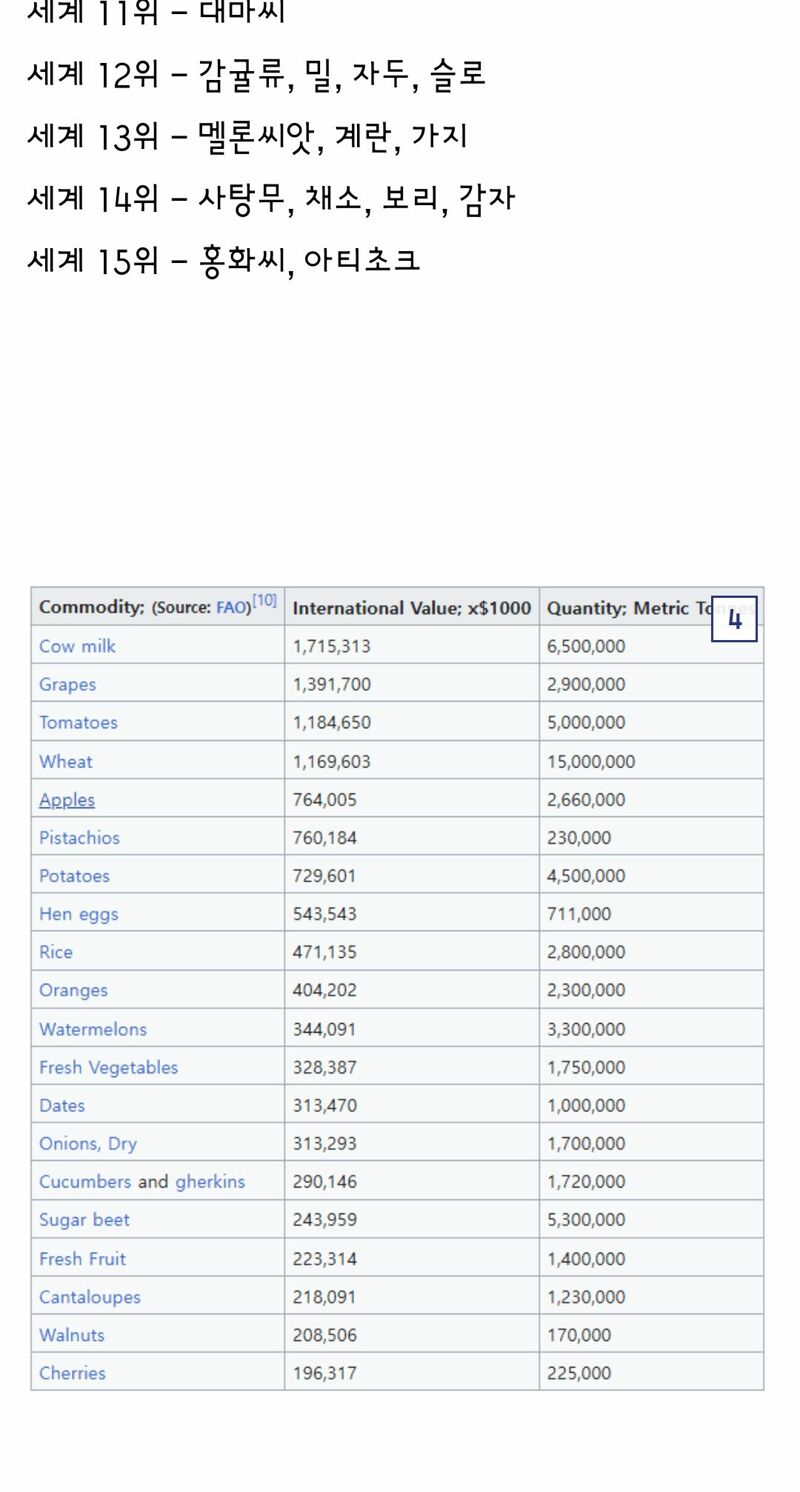Select the Cantaloupes quantity 1,230,000
The height and width of the screenshot is (1492, 800).
pos(586,1296)
